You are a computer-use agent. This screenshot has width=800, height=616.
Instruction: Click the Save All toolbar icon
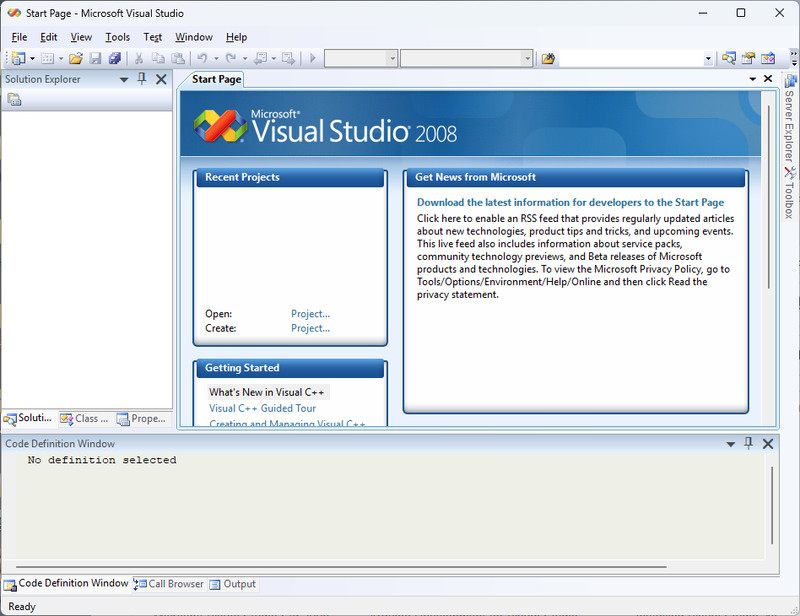[x=115, y=58]
